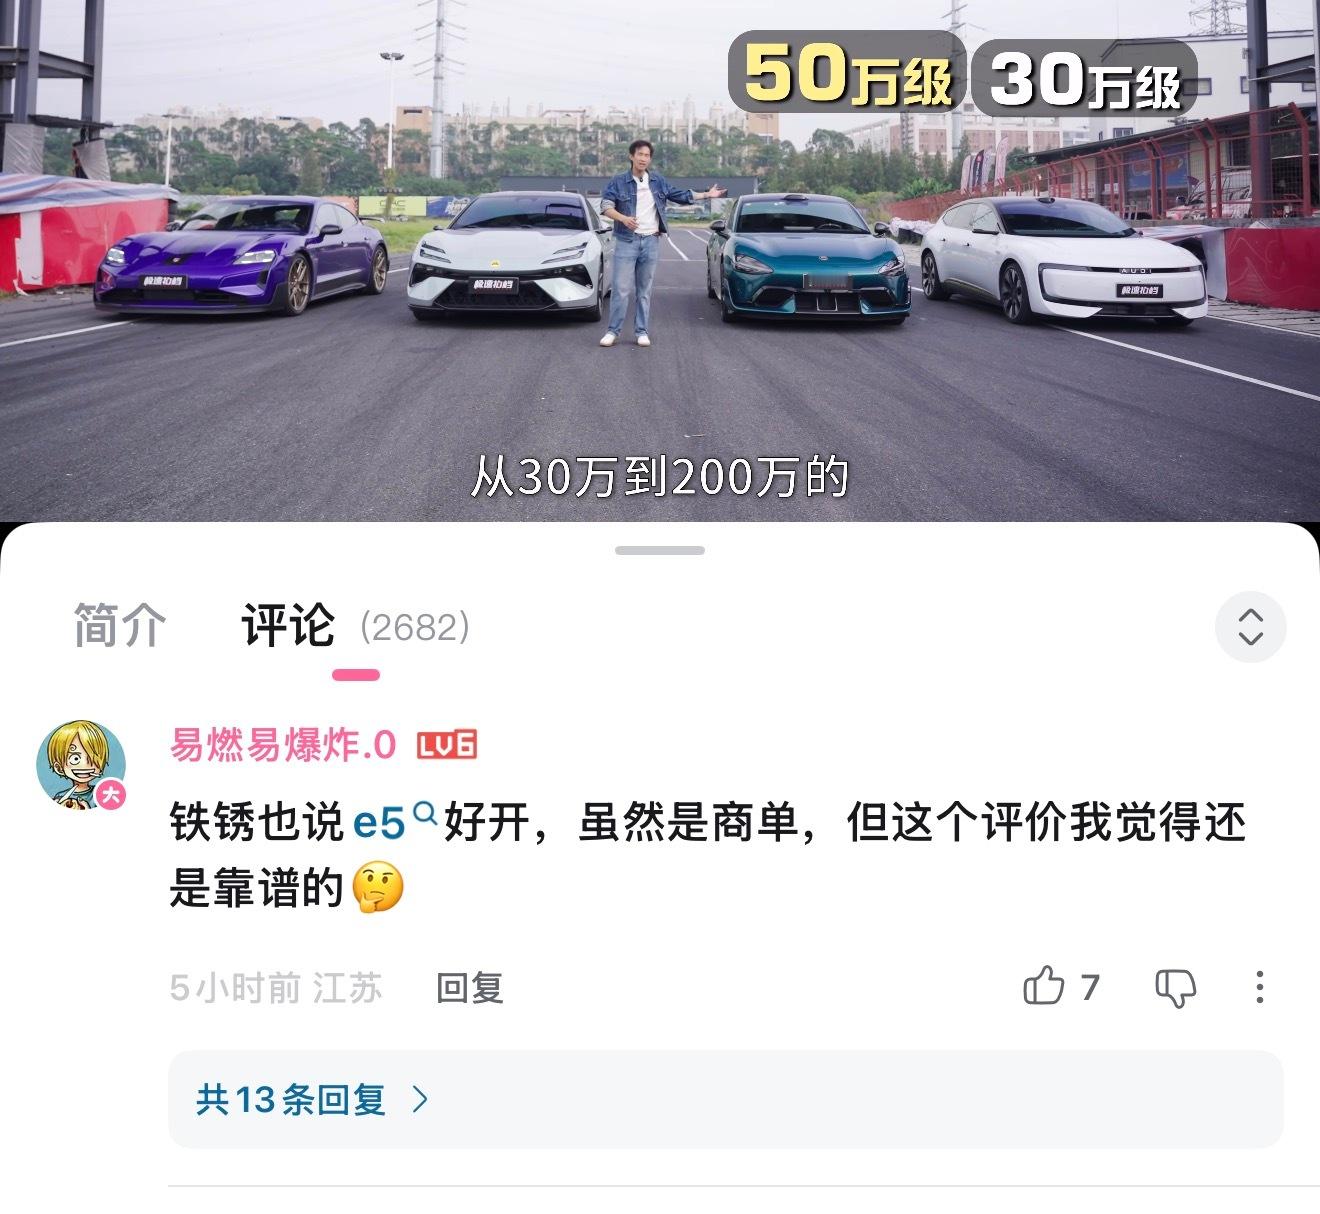Screen dimensions: 1320x1214
Task: Tap the video player area
Action: point(660,260)
